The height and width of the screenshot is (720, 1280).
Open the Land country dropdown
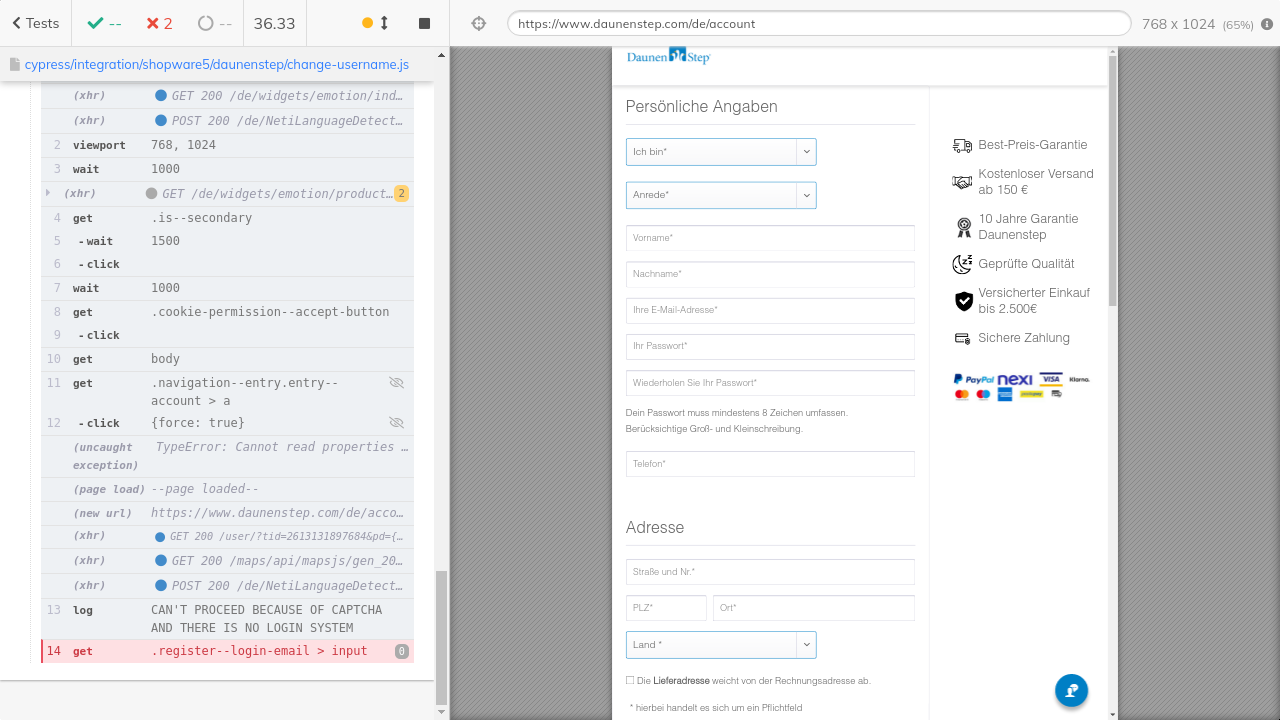(x=721, y=645)
